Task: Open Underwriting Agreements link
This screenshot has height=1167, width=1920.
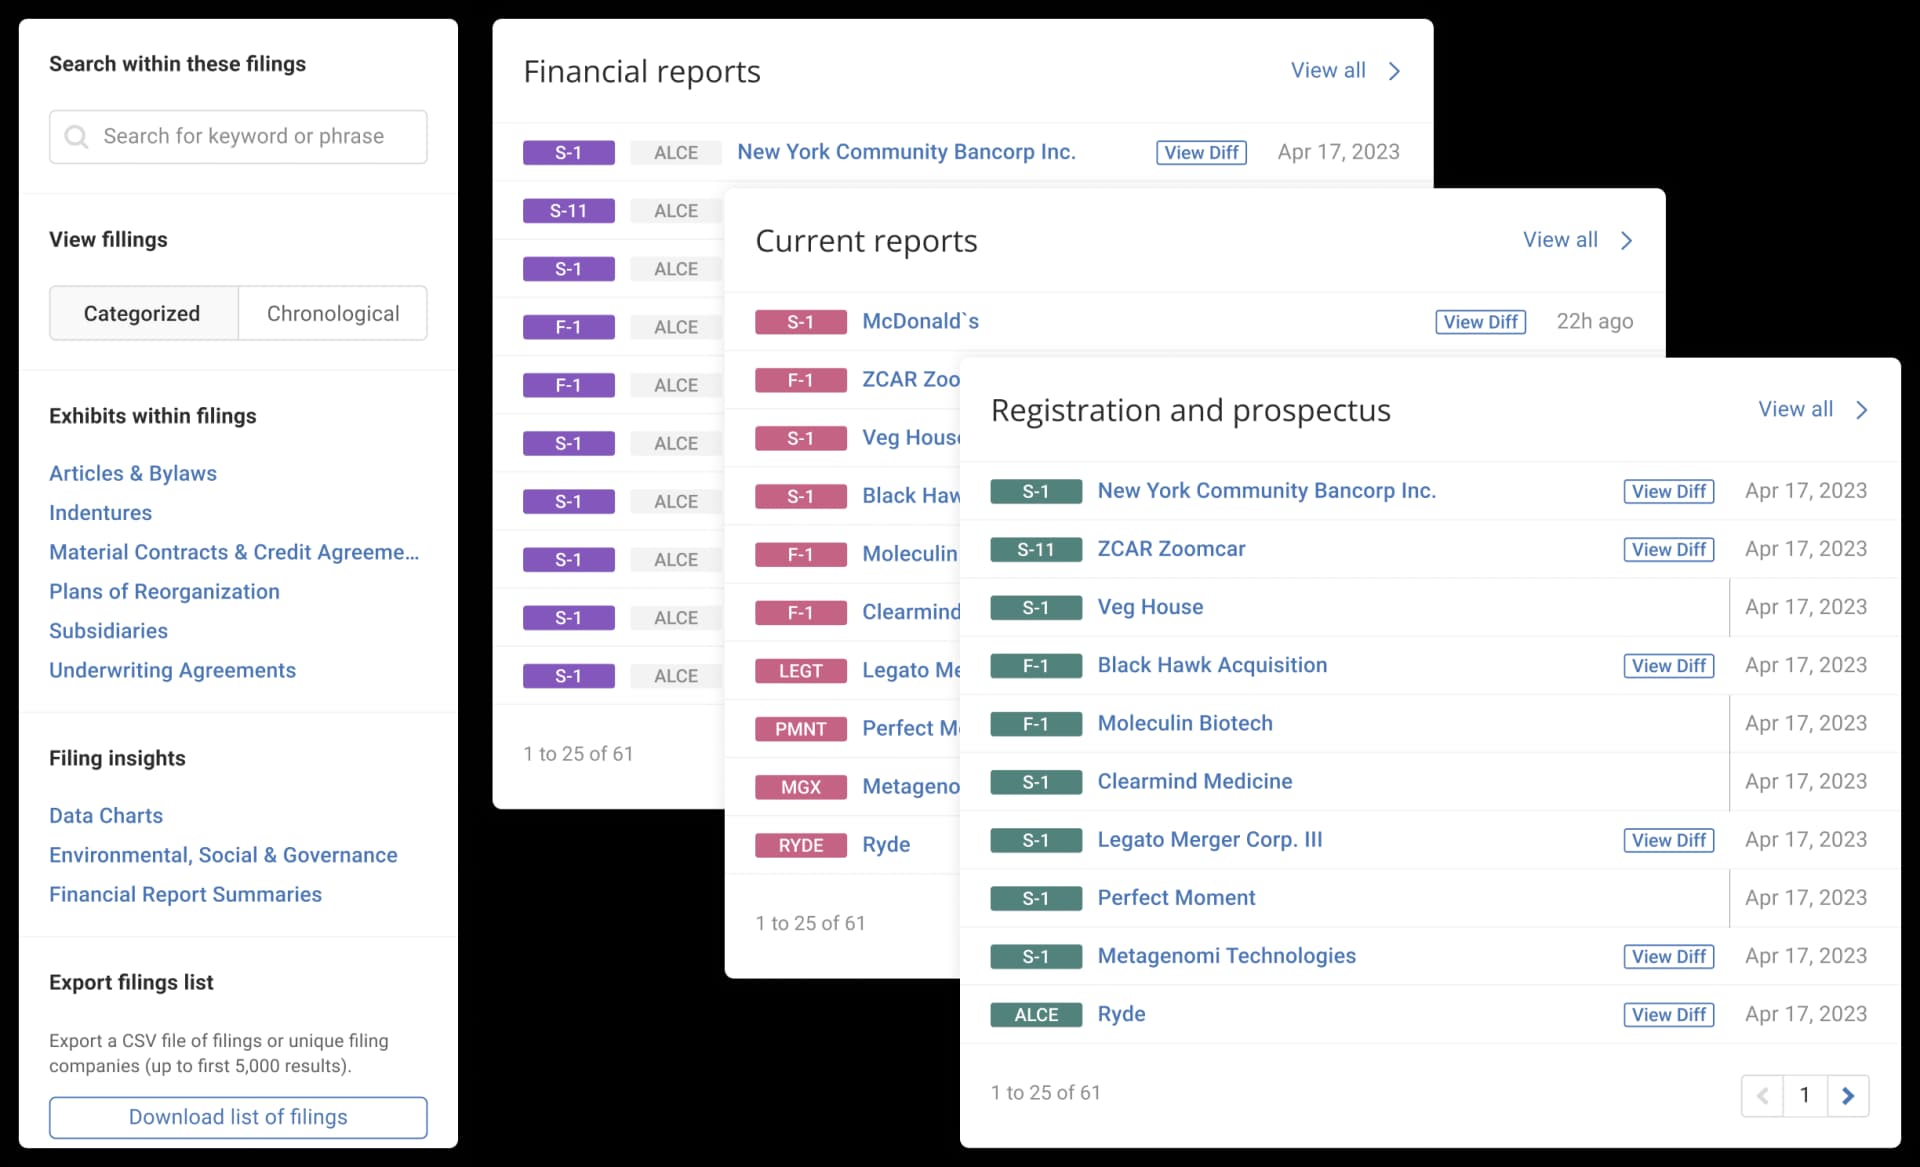Action: (173, 670)
